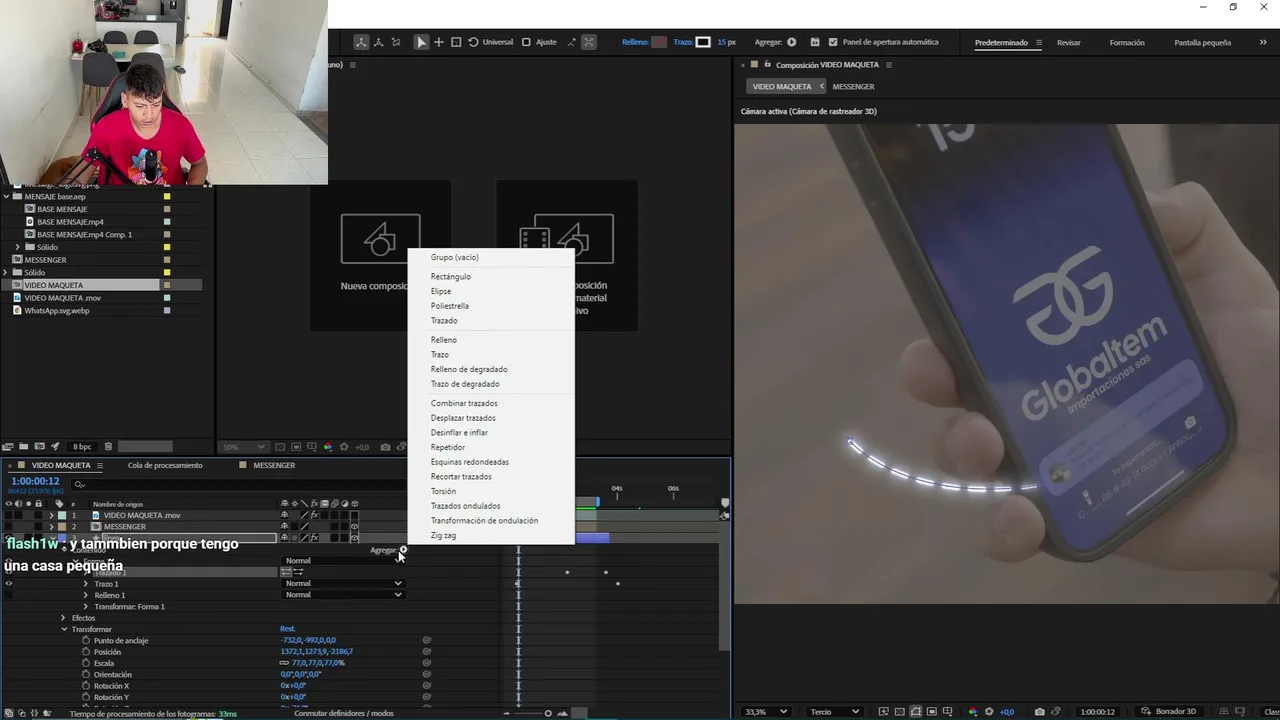This screenshot has width=1280, height=720.
Task: Choose Trazo de degradado from the menu
Action: click(465, 384)
